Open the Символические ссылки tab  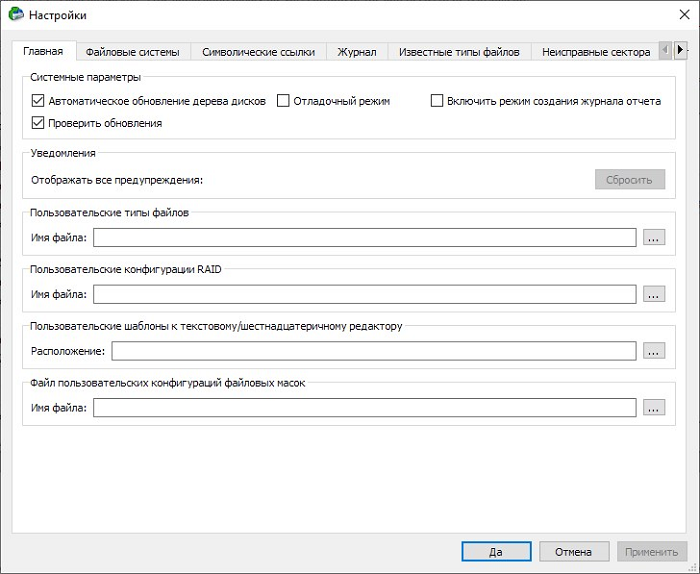click(258, 52)
